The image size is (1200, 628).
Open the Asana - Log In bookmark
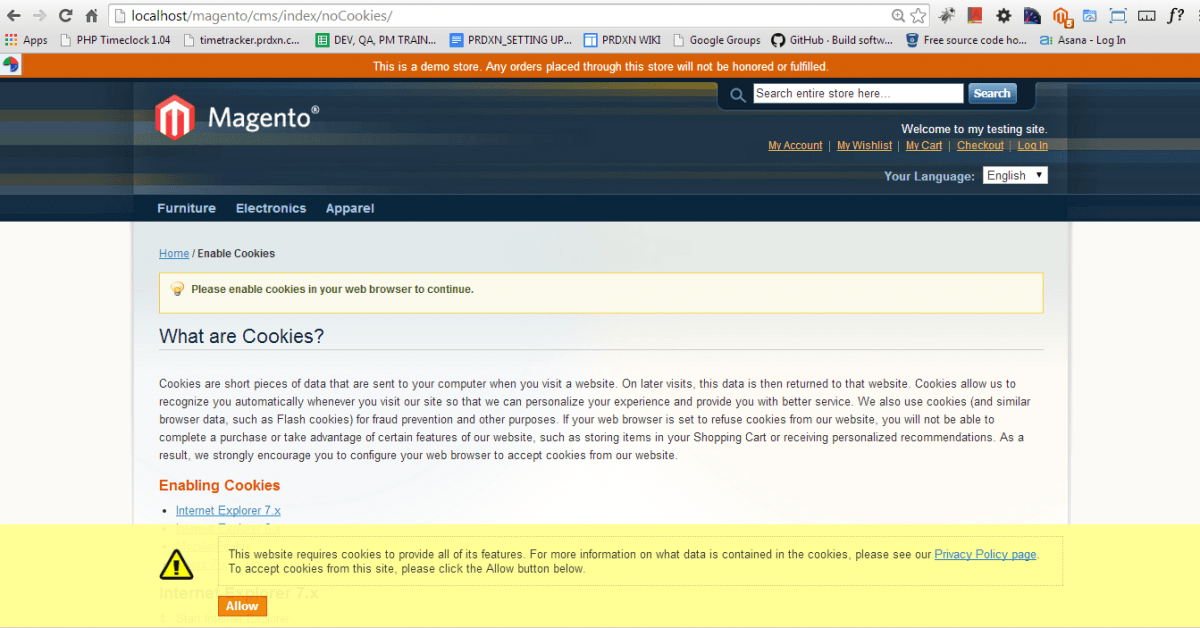(1083, 40)
